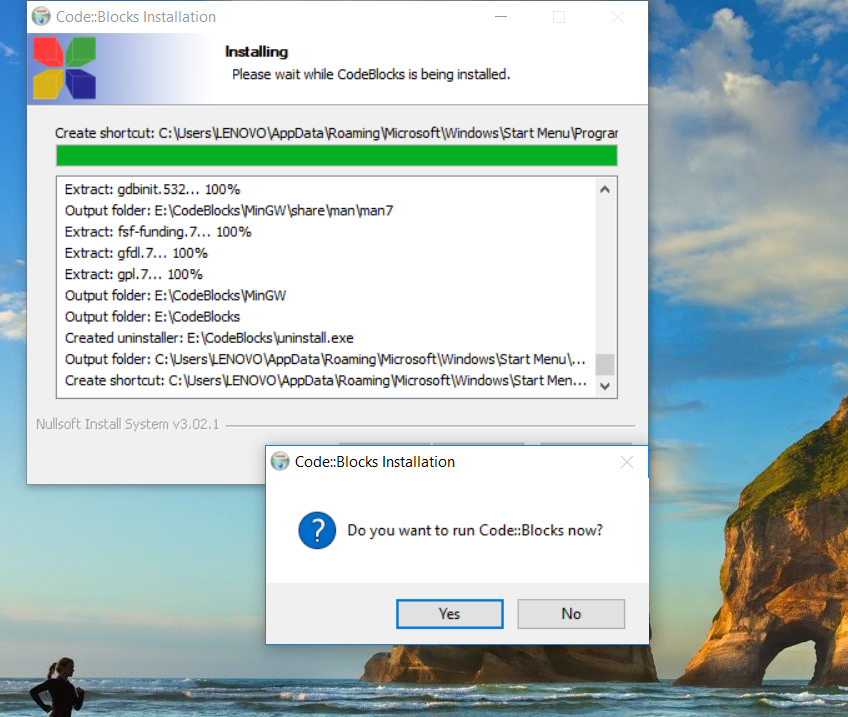Select log line 'Output folder: E:\CodeBlocks'
Viewport: 848px width, 717px height.
[x=153, y=317]
